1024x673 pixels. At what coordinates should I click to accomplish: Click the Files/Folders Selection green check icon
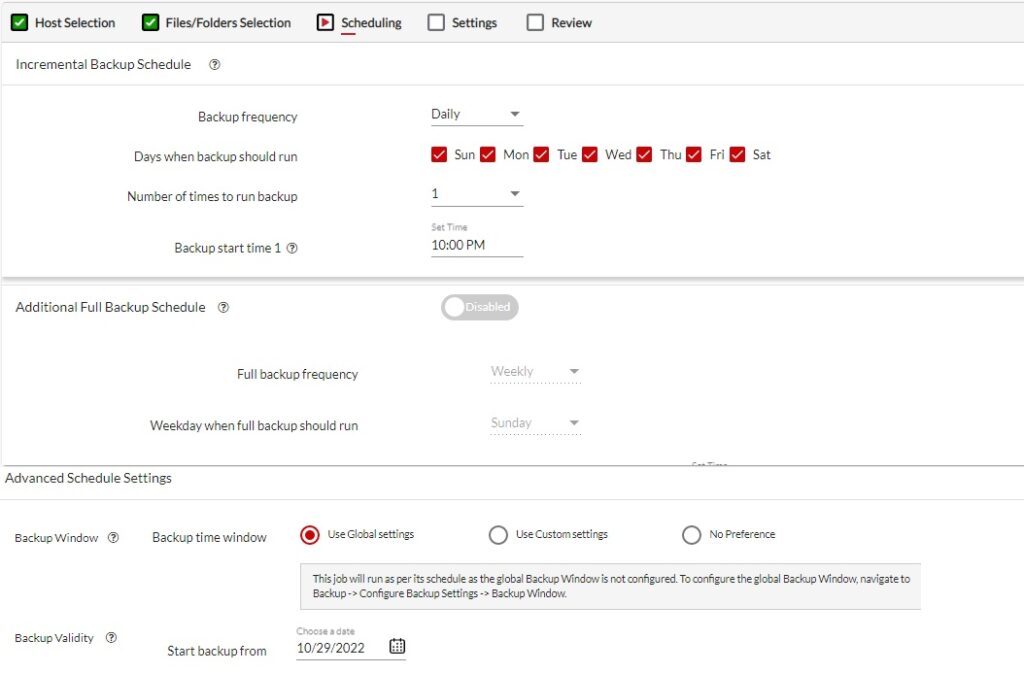150,22
